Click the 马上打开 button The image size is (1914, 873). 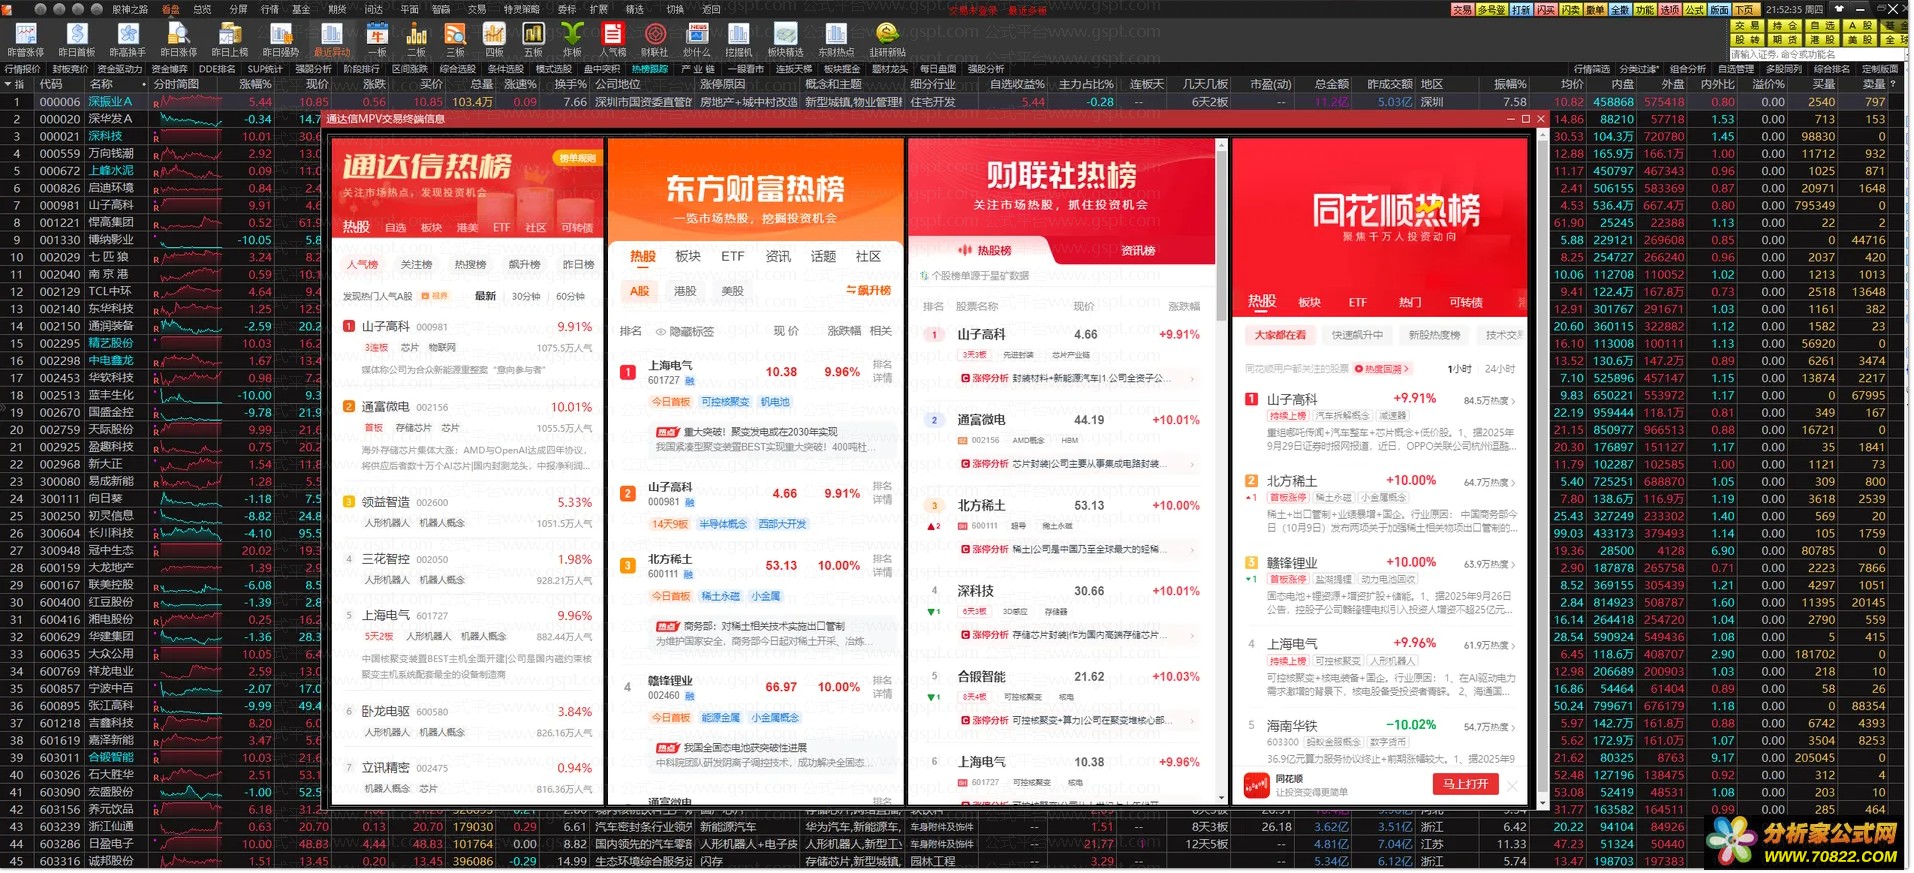1464,784
